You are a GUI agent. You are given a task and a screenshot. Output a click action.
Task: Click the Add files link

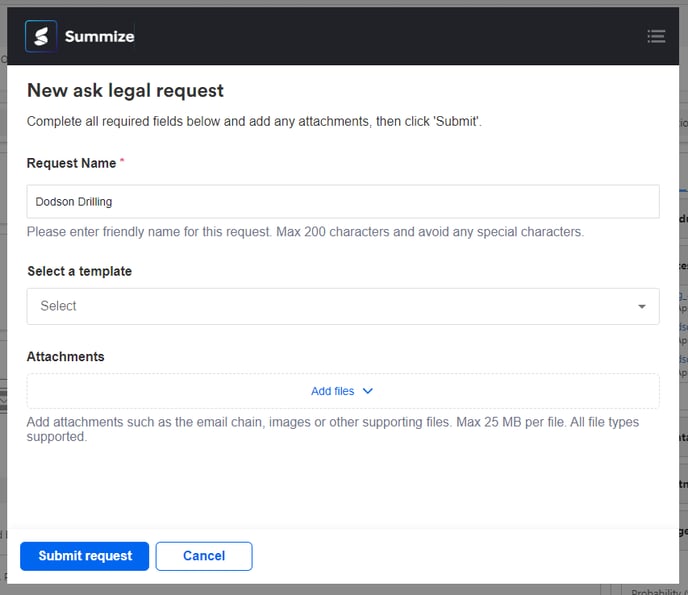tap(332, 391)
